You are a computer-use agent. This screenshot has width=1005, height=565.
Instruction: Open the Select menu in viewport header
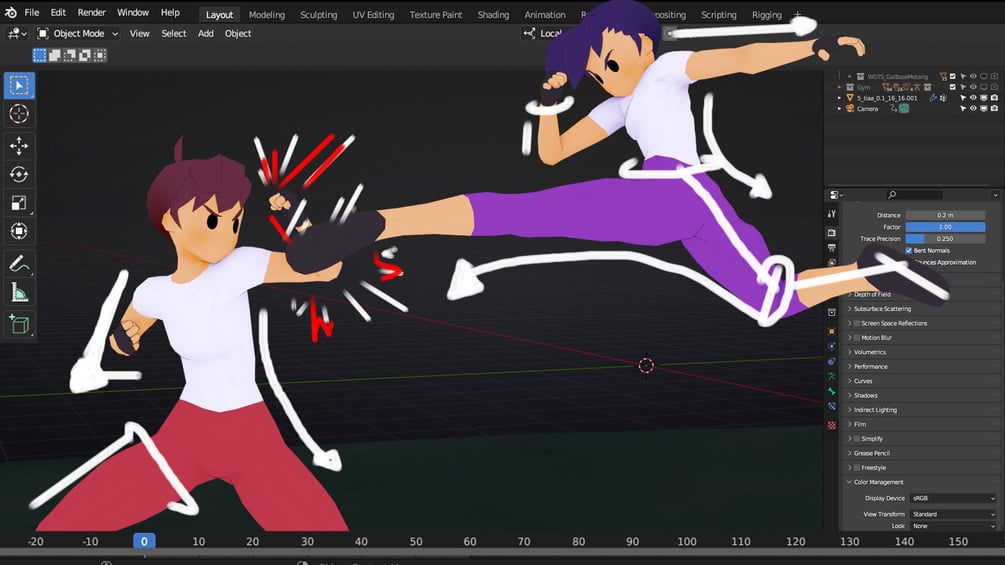[x=174, y=33]
